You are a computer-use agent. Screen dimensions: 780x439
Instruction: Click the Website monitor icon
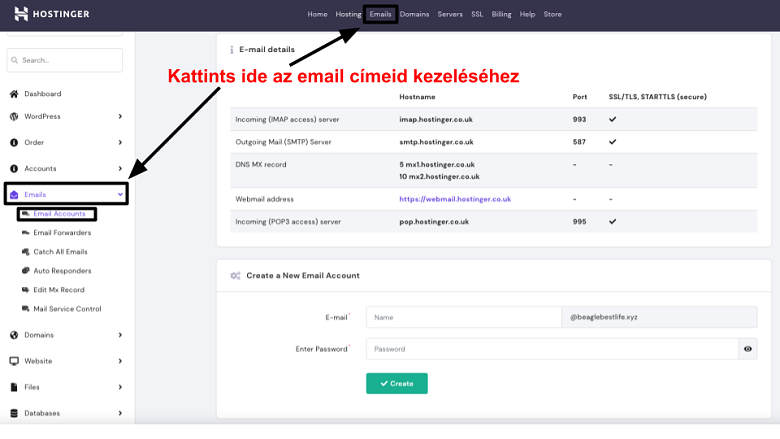pyautogui.click(x=14, y=361)
